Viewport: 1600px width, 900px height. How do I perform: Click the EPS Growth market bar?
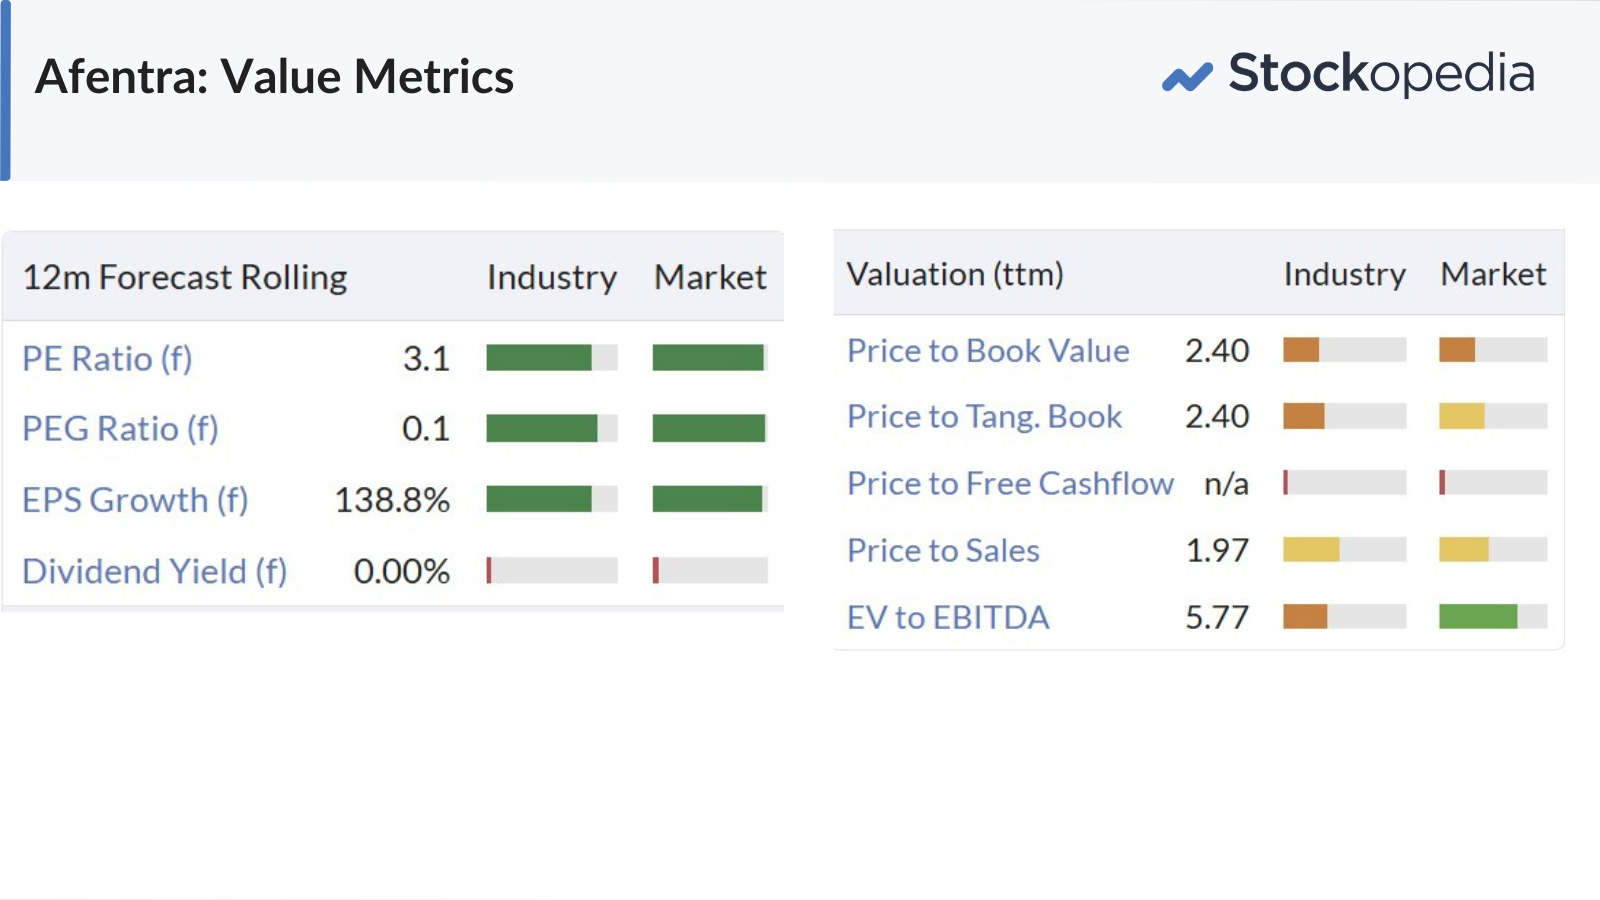click(x=710, y=499)
